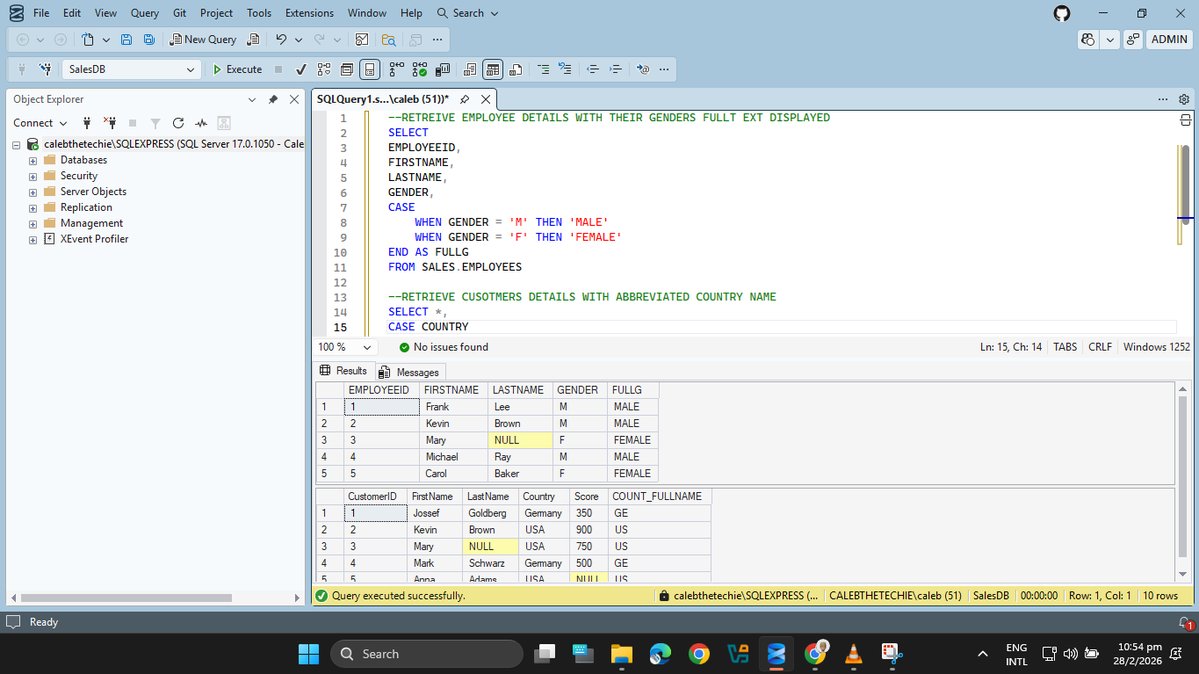Toggle Include Actual Execution Plan
The width and height of the screenshot is (1199, 674).
point(396,69)
